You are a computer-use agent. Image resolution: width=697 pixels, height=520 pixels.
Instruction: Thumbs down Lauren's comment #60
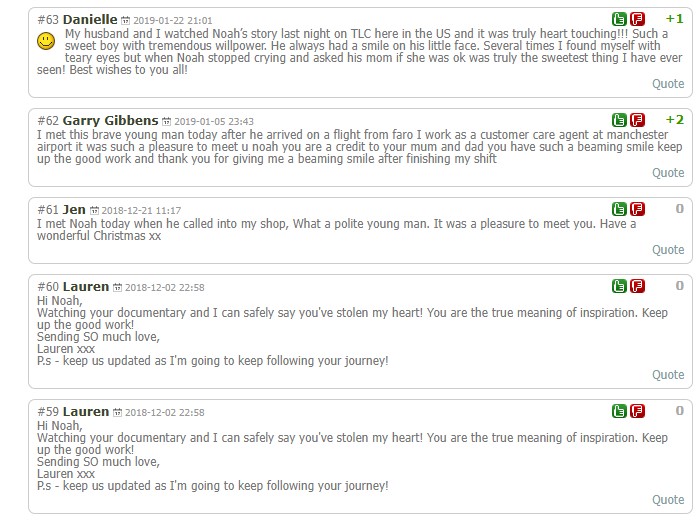tap(637, 286)
